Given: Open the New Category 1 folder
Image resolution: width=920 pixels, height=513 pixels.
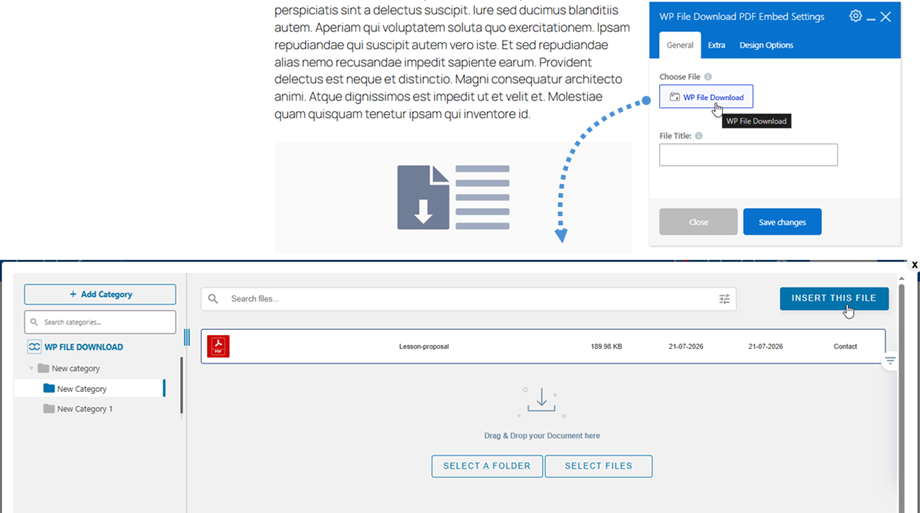Looking at the screenshot, I should click(84, 409).
